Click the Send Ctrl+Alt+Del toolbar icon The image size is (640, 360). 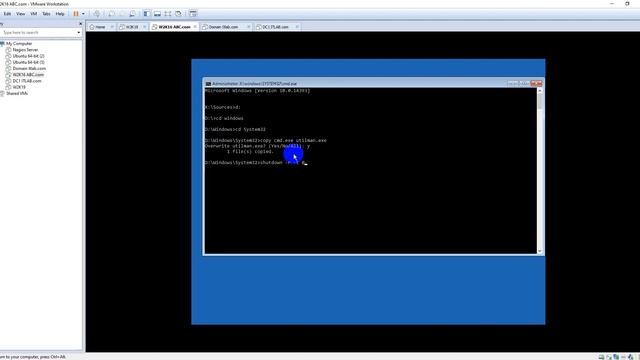click(x=97, y=13)
